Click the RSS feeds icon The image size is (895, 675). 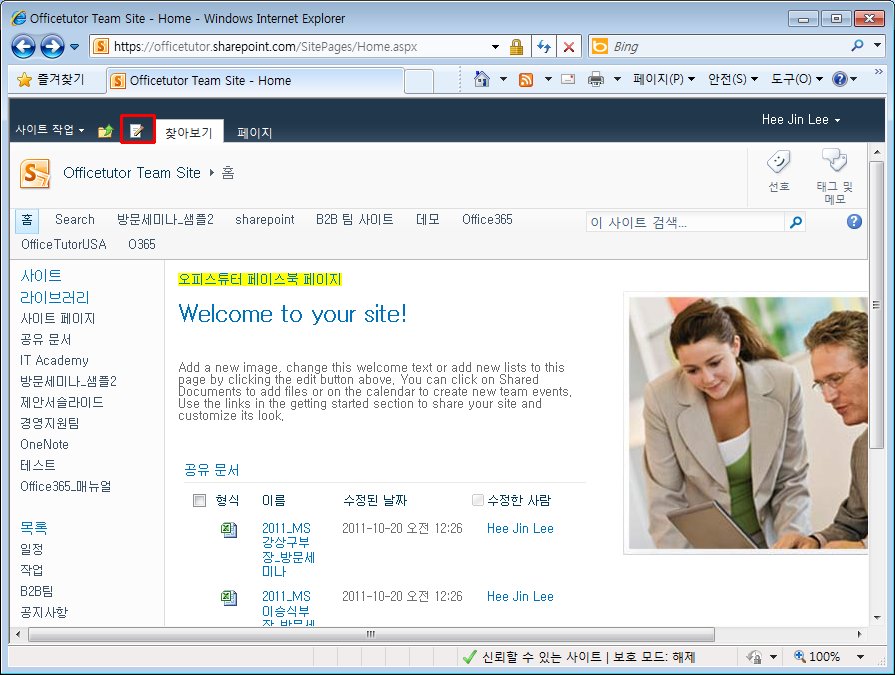(x=526, y=79)
